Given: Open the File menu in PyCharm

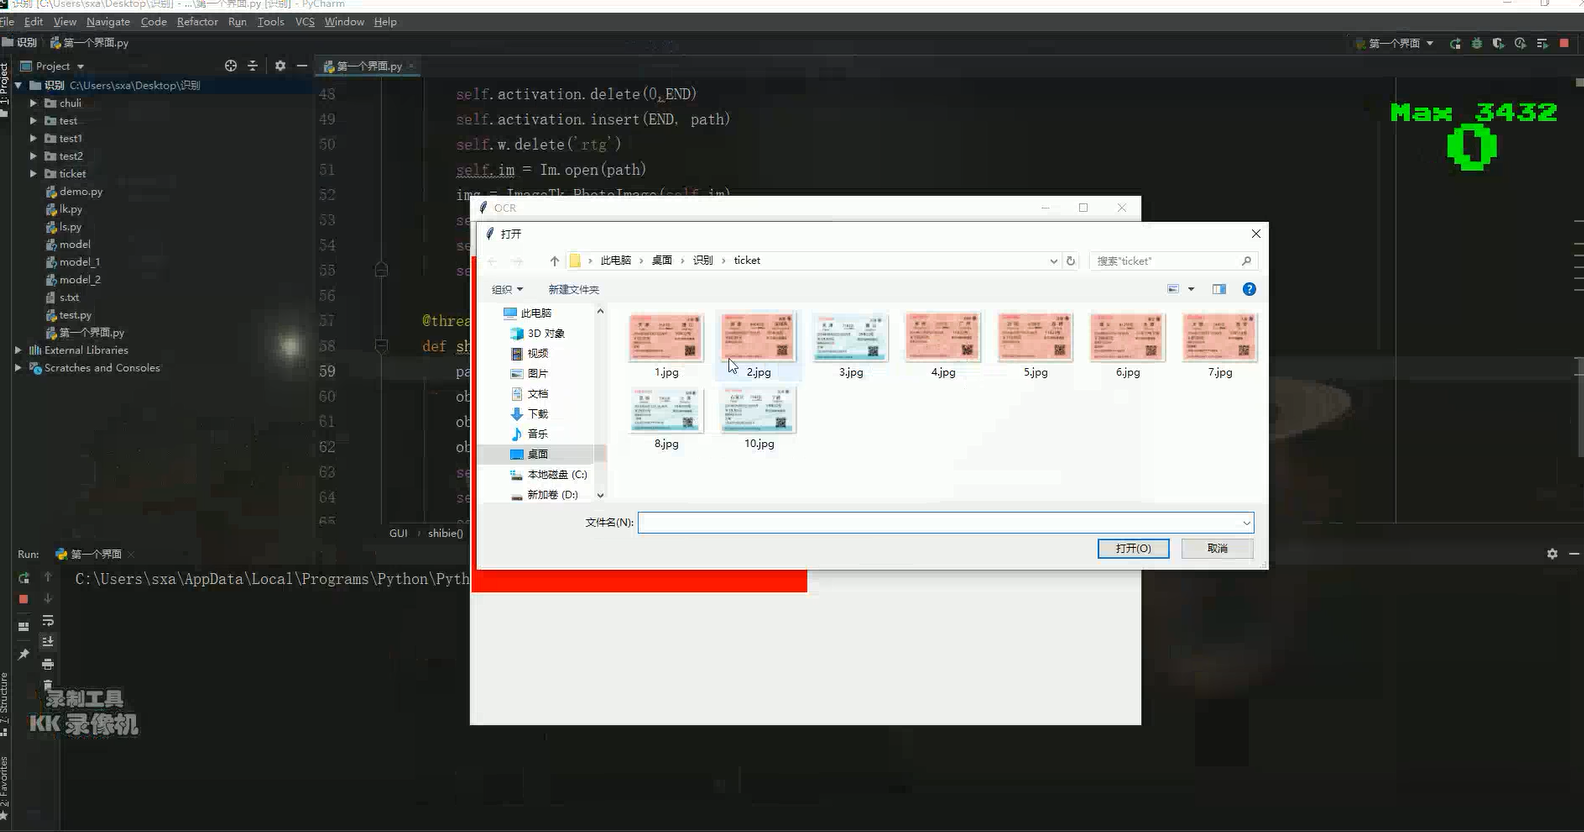Looking at the screenshot, I should pos(8,21).
